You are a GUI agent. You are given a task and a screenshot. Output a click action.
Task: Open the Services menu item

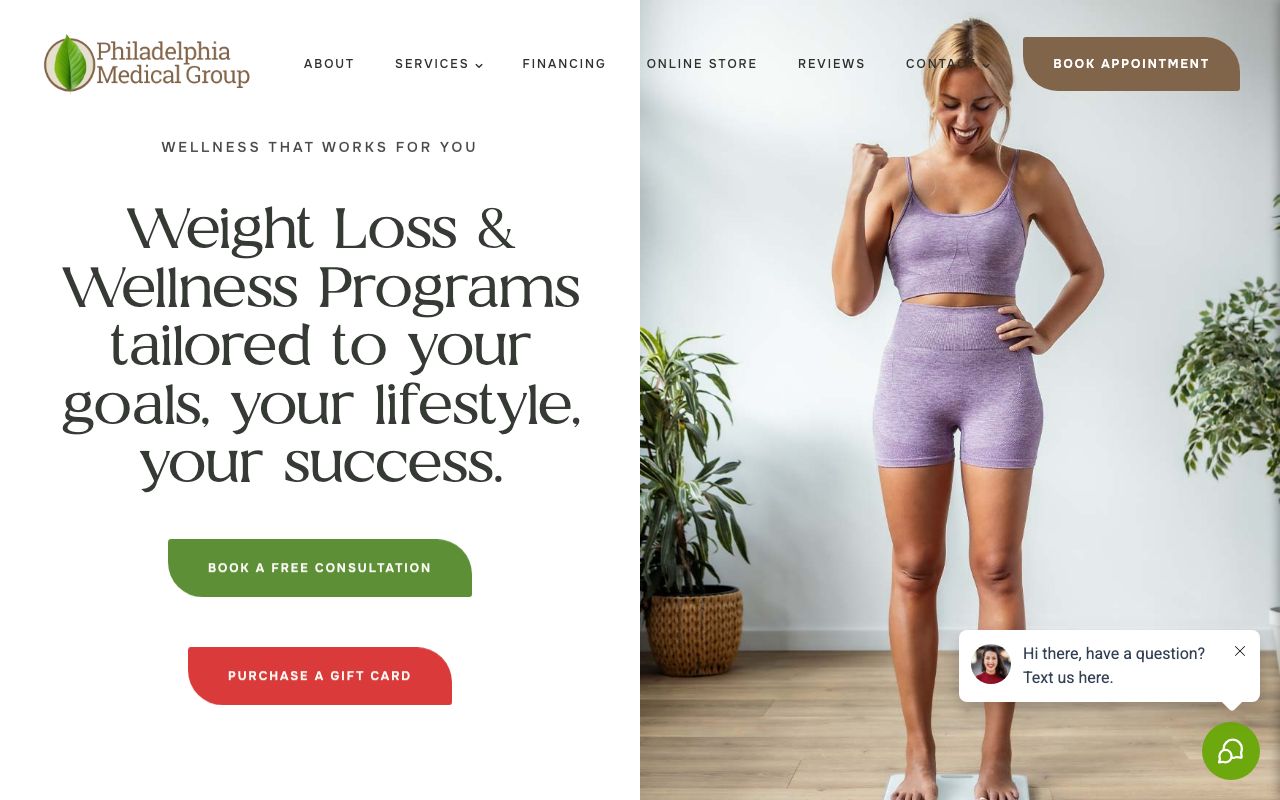(432, 64)
